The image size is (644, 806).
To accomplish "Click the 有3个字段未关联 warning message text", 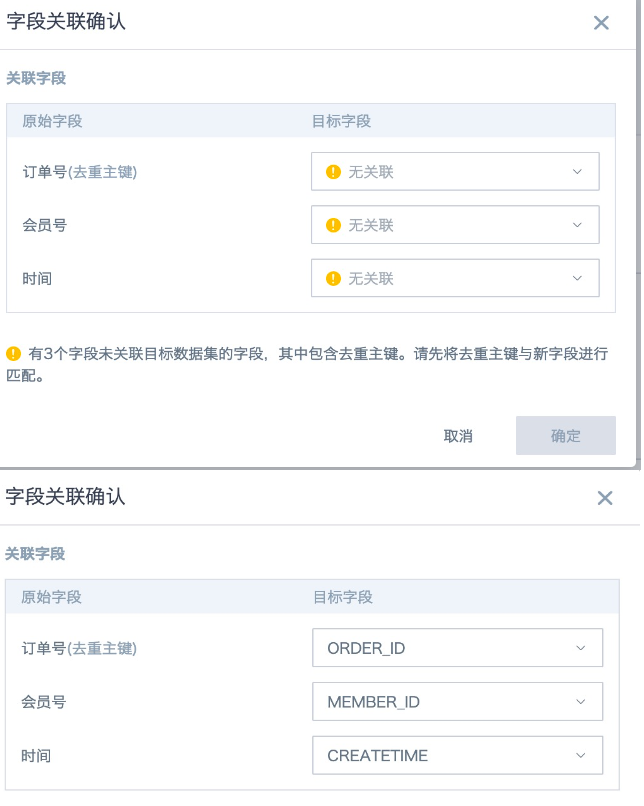I will 307,364.
